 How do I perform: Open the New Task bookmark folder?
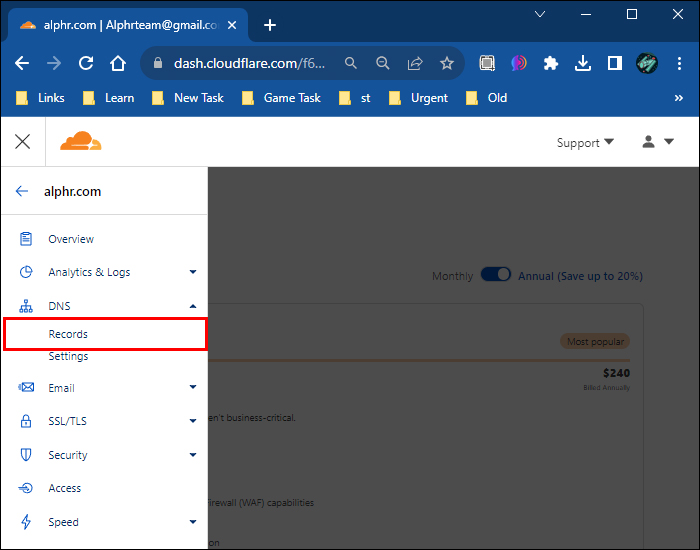click(188, 98)
